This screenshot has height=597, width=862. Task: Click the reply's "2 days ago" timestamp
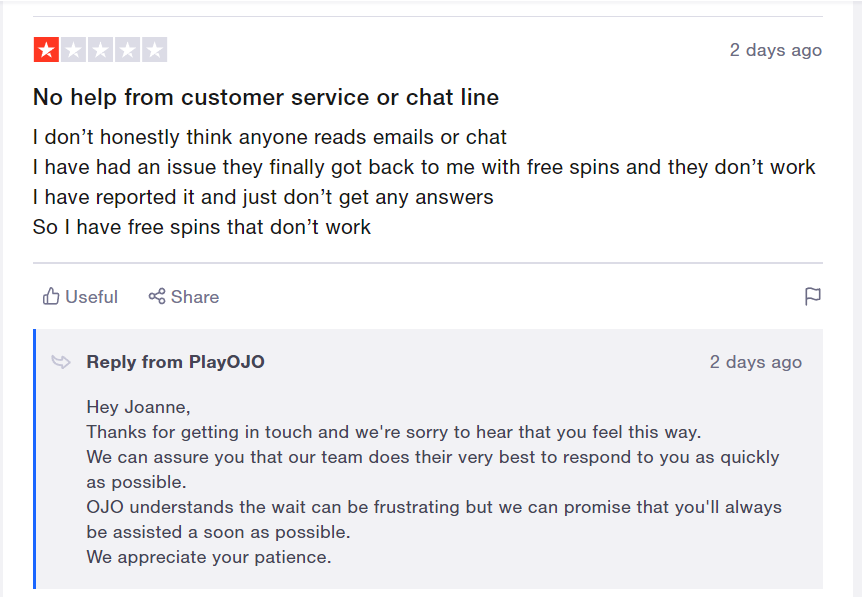[755, 362]
